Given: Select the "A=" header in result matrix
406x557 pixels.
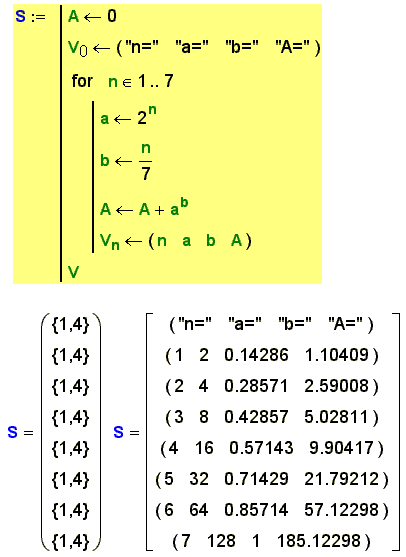Looking at the screenshot, I should (x=346, y=324).
